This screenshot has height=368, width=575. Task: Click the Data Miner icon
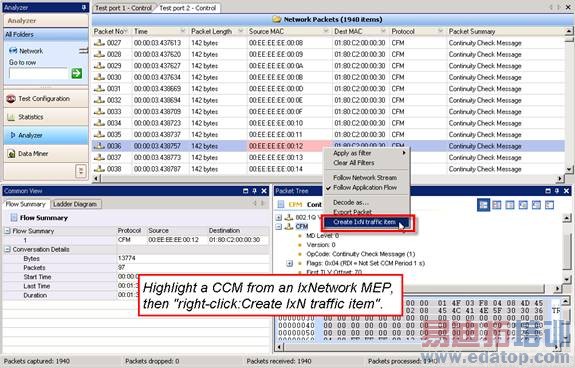click(x=11, y=154)
